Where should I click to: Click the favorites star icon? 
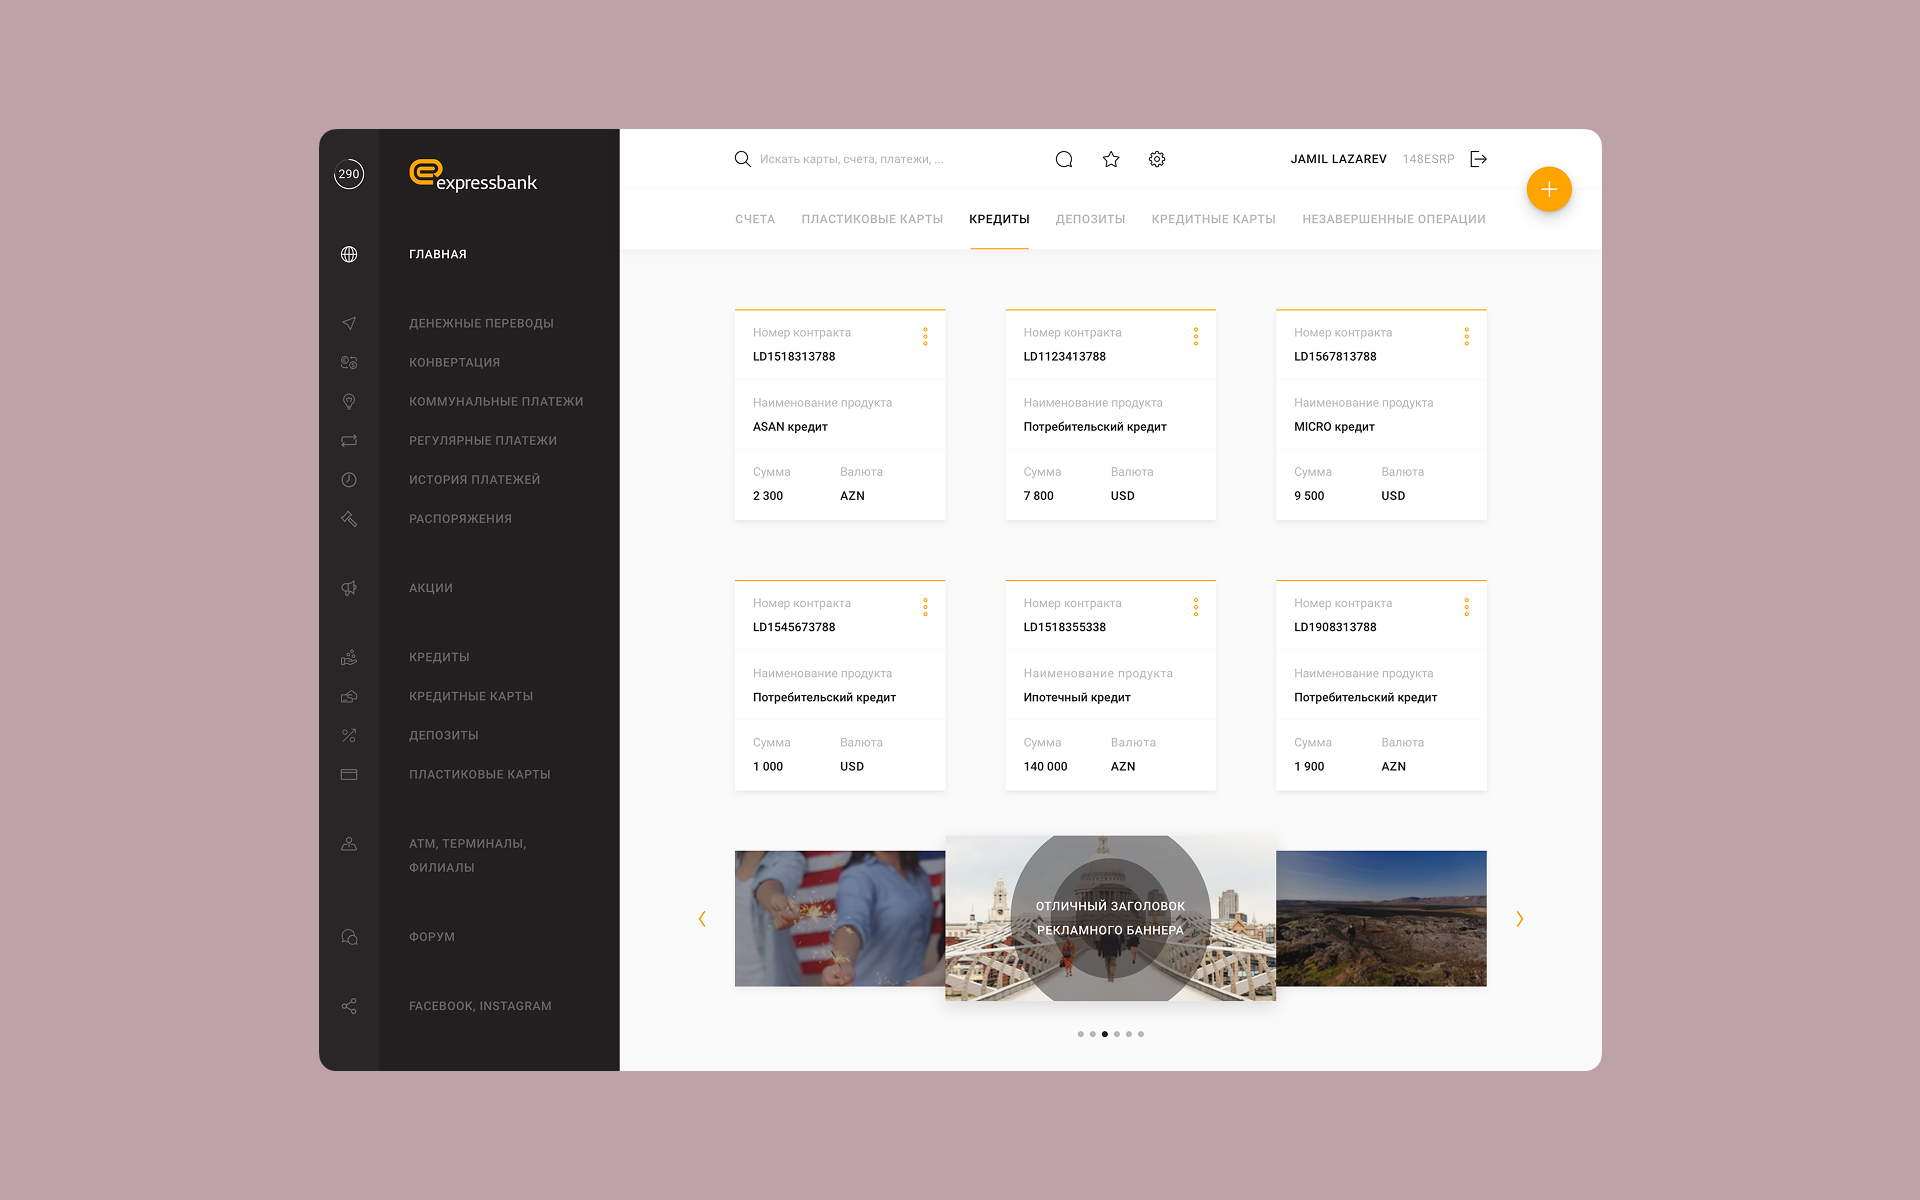click(x=1111, y=159)
